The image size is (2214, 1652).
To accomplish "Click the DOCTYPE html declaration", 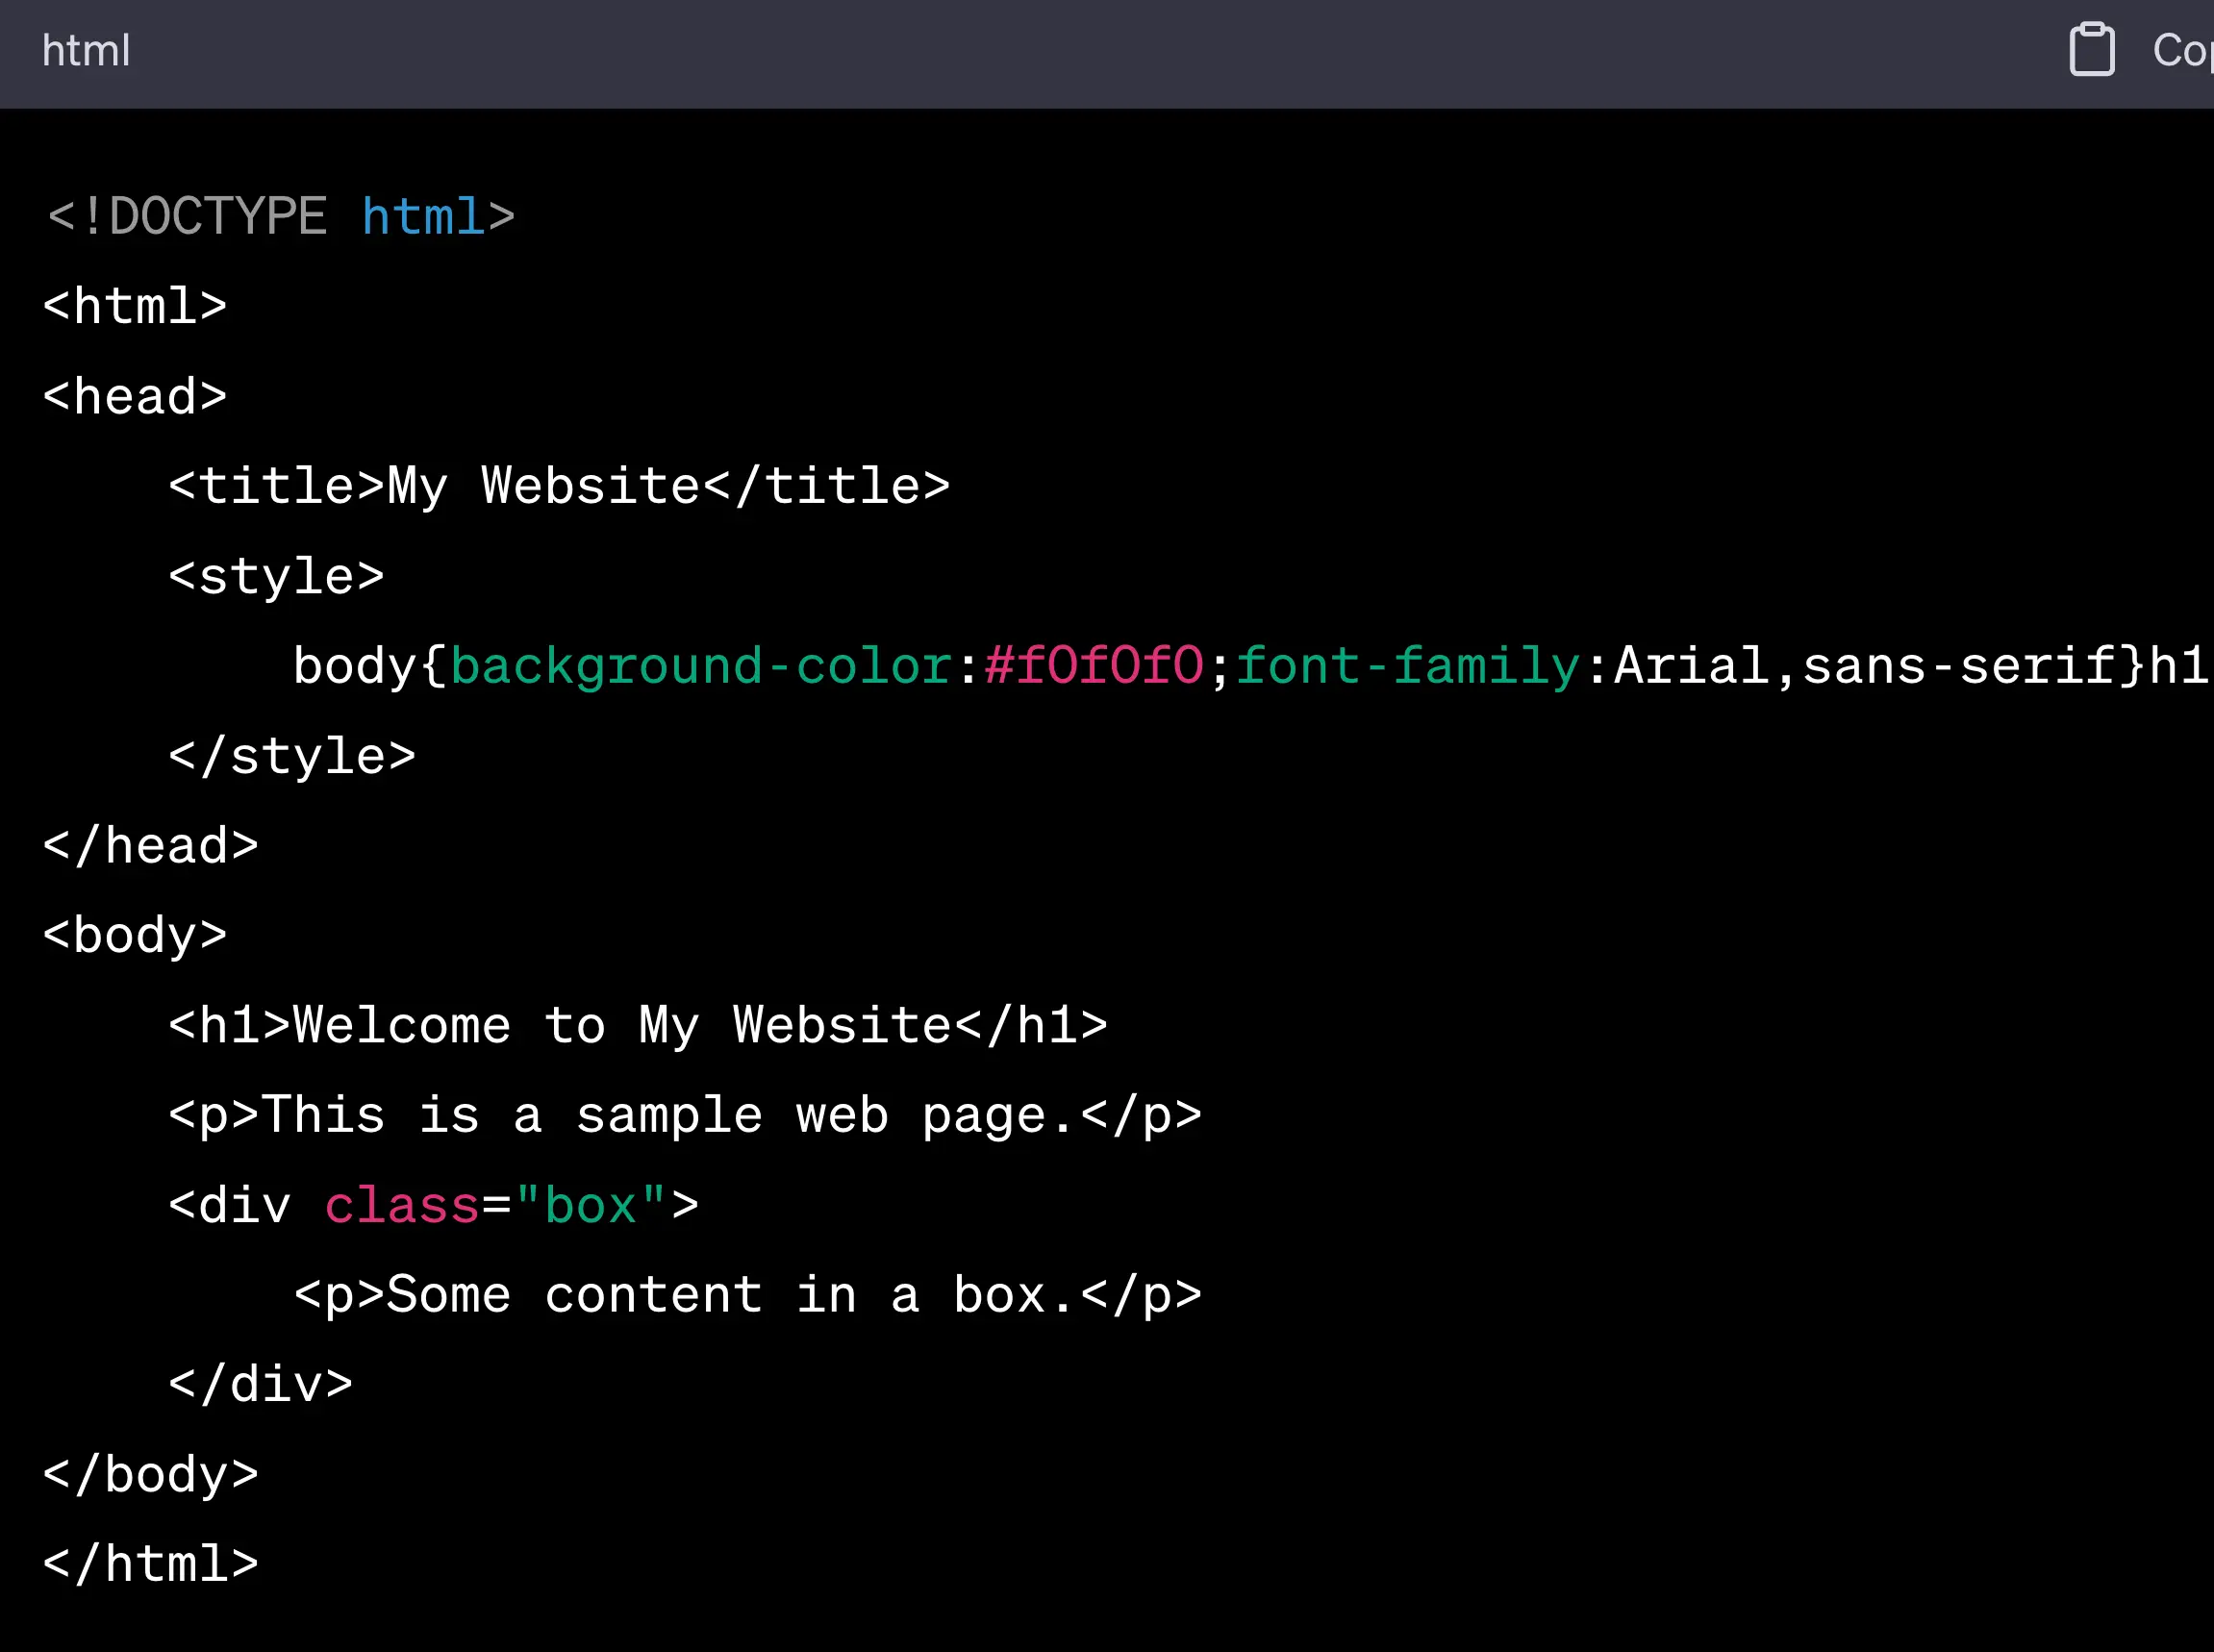I will [279, 215].
